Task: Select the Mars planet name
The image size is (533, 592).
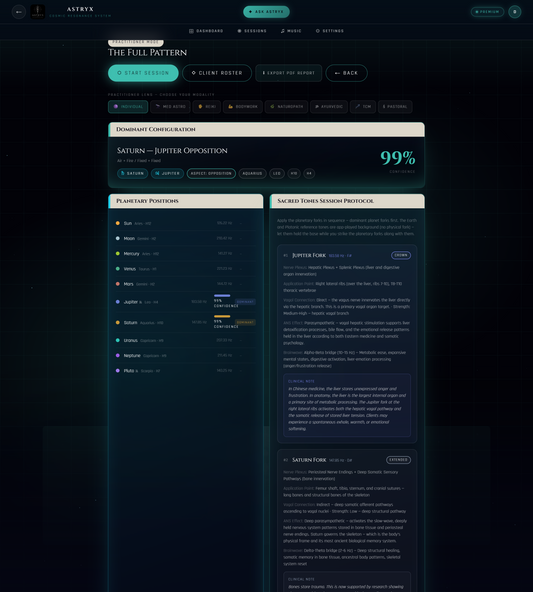Action: (128, 284)
